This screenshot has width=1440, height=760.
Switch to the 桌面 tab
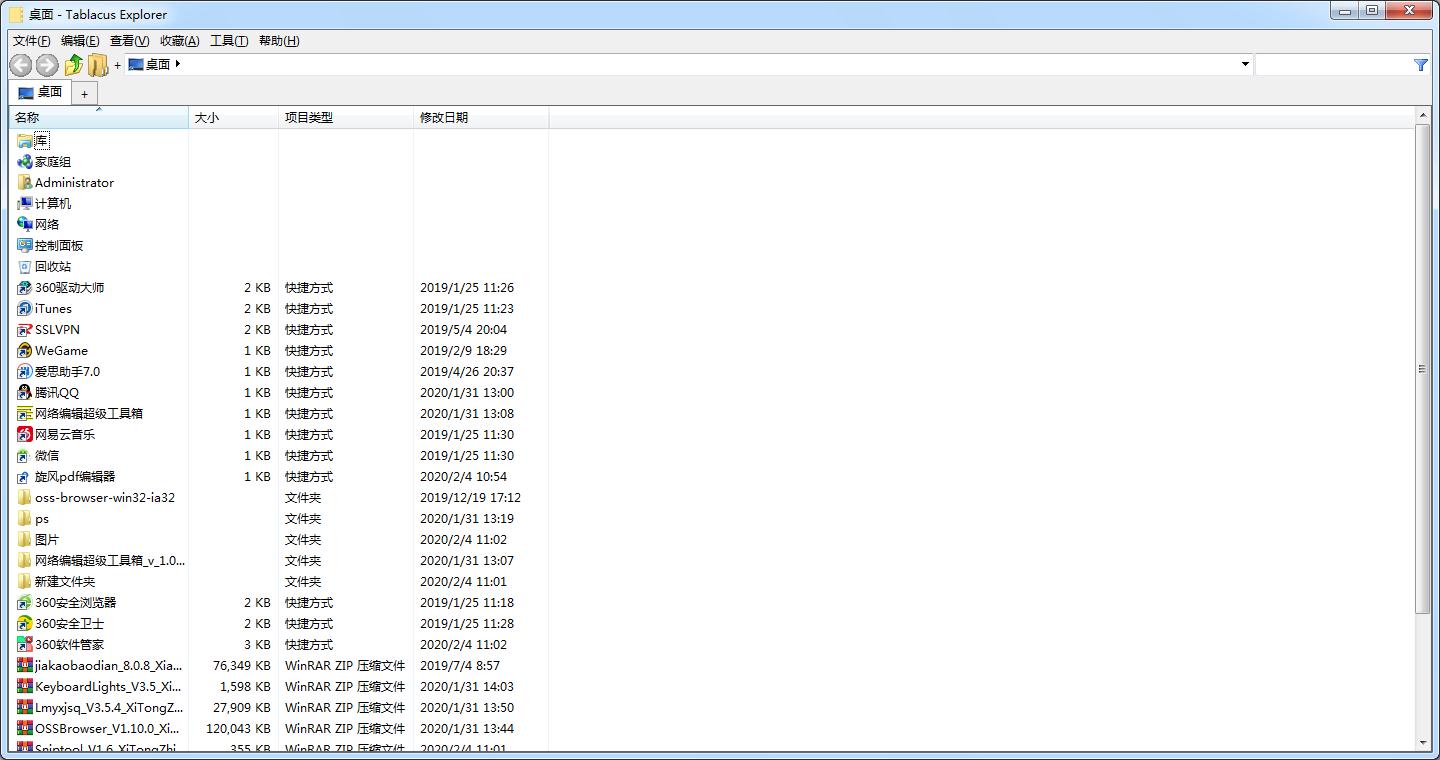click(x=41, y=93)
